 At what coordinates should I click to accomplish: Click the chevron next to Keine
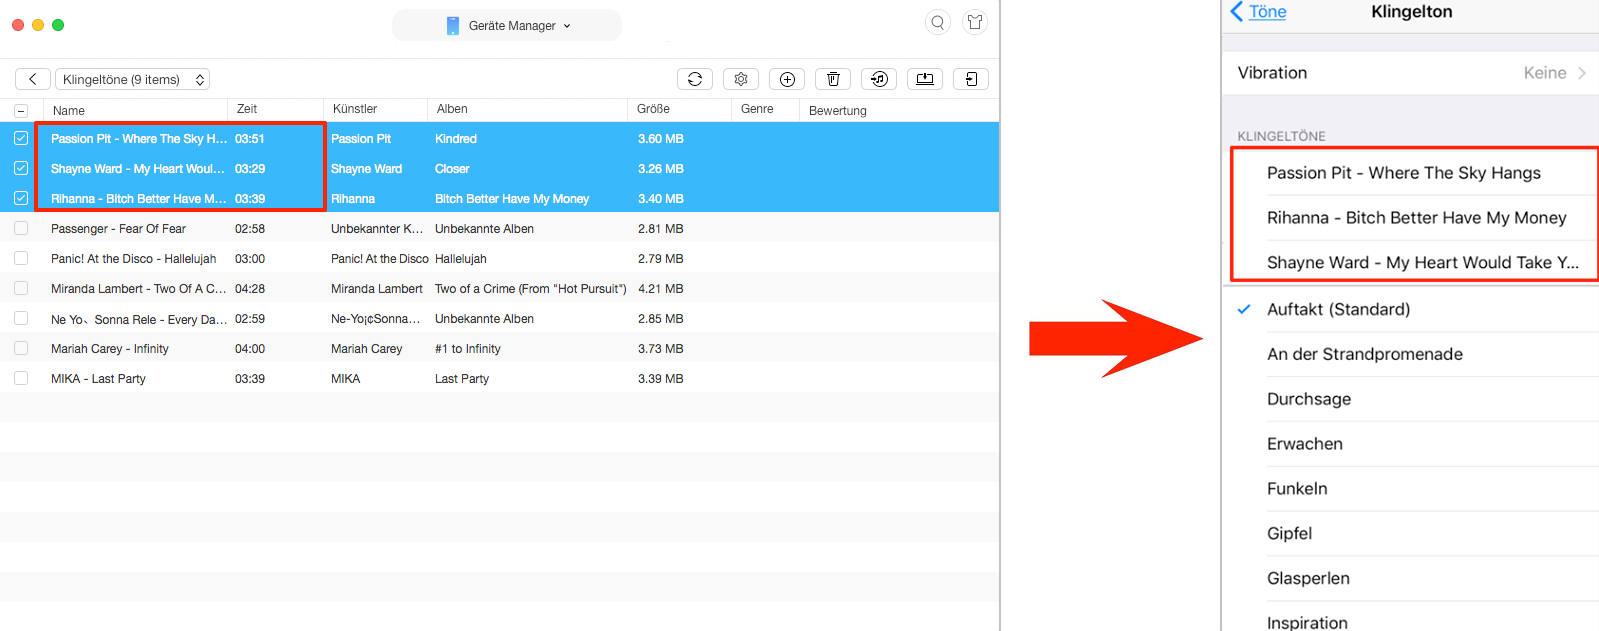(1582, 73)
